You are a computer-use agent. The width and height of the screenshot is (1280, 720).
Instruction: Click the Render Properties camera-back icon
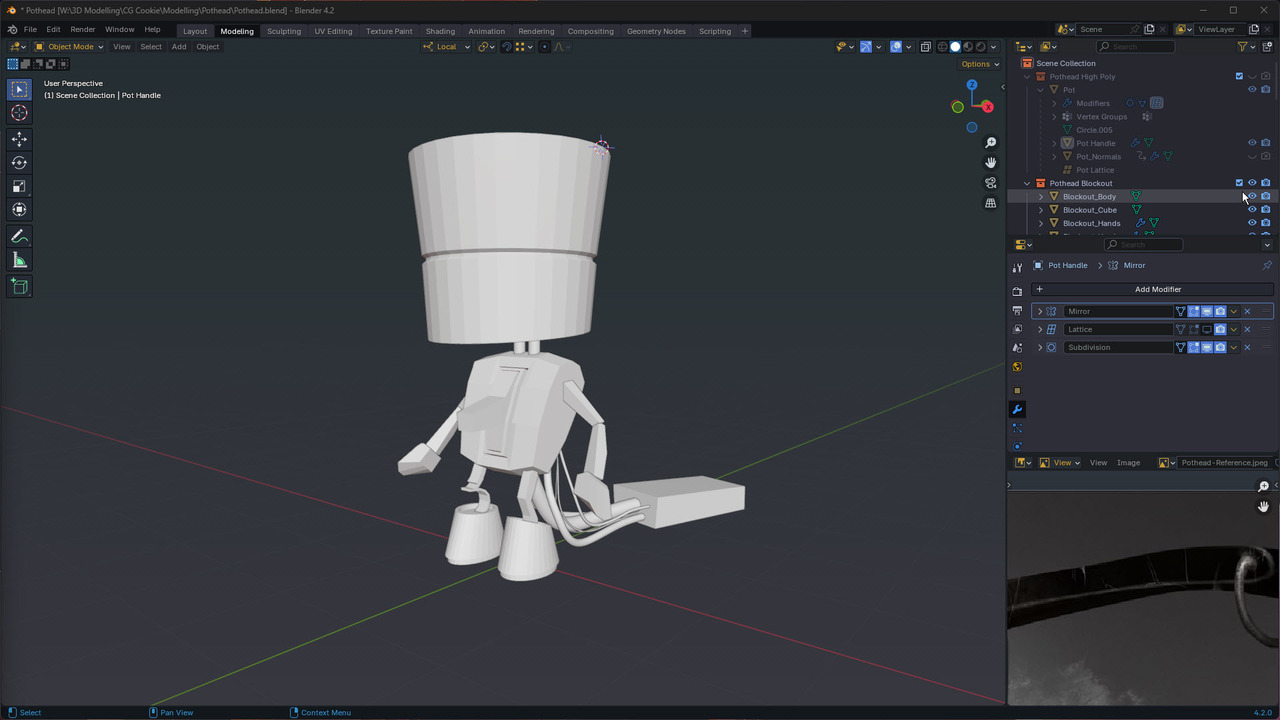click(1017, 288)
